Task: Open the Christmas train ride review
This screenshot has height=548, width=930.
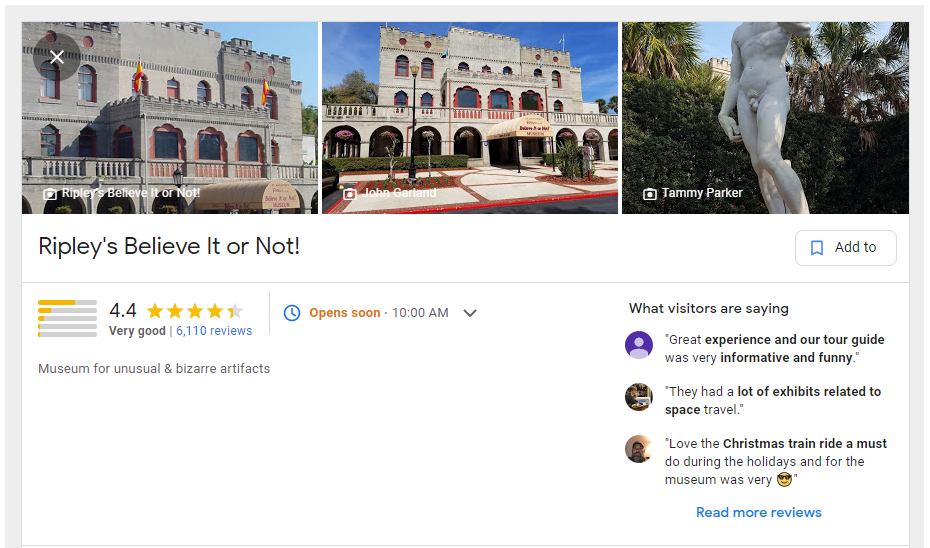Action: tap(776, 461)
